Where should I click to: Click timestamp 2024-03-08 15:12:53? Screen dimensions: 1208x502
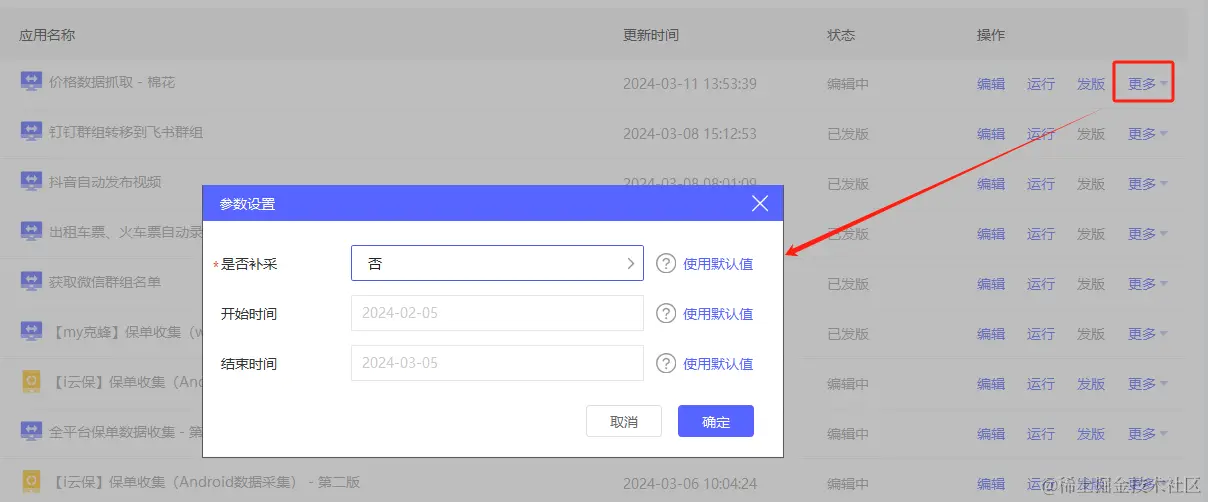690,134
